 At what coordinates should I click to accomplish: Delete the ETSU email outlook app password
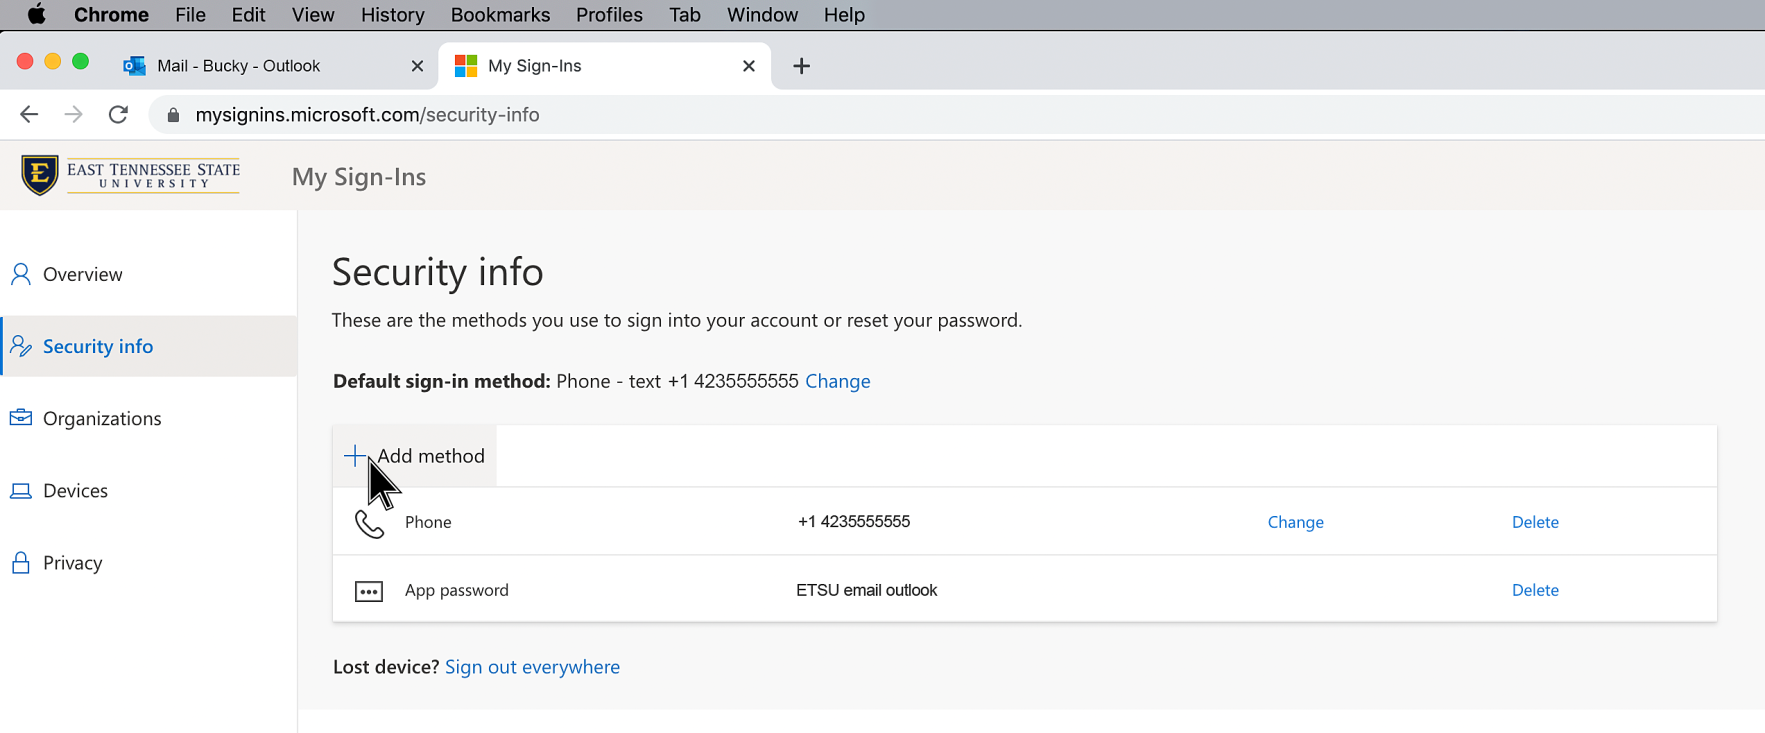1535,590
